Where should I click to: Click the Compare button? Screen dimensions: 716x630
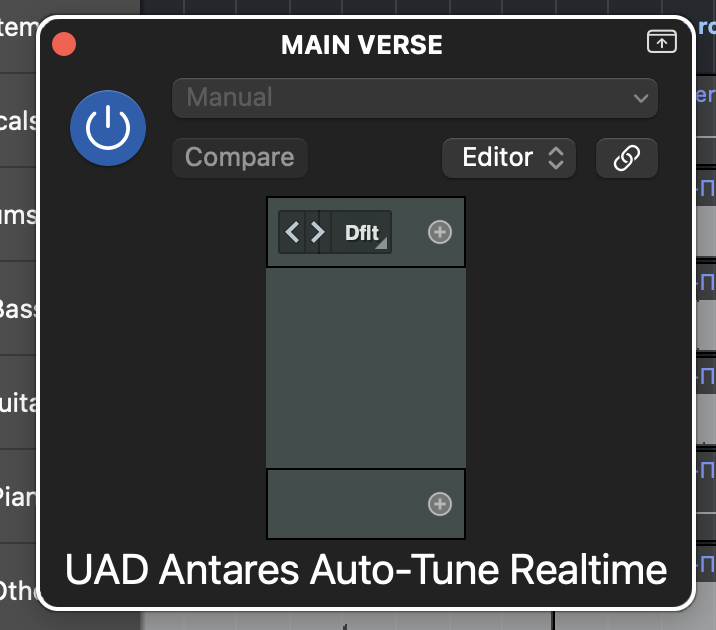[x=240, y=158]
